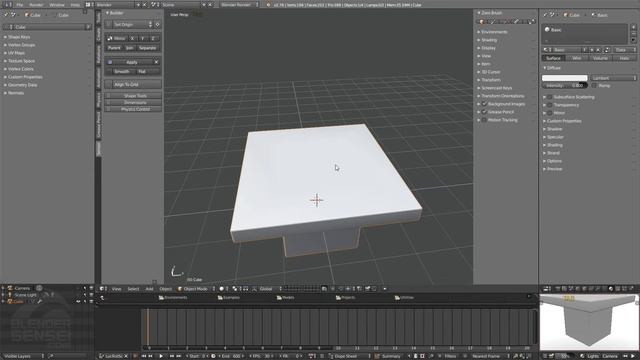
Task: Expand the Specular panel
Action: [555, 137]
